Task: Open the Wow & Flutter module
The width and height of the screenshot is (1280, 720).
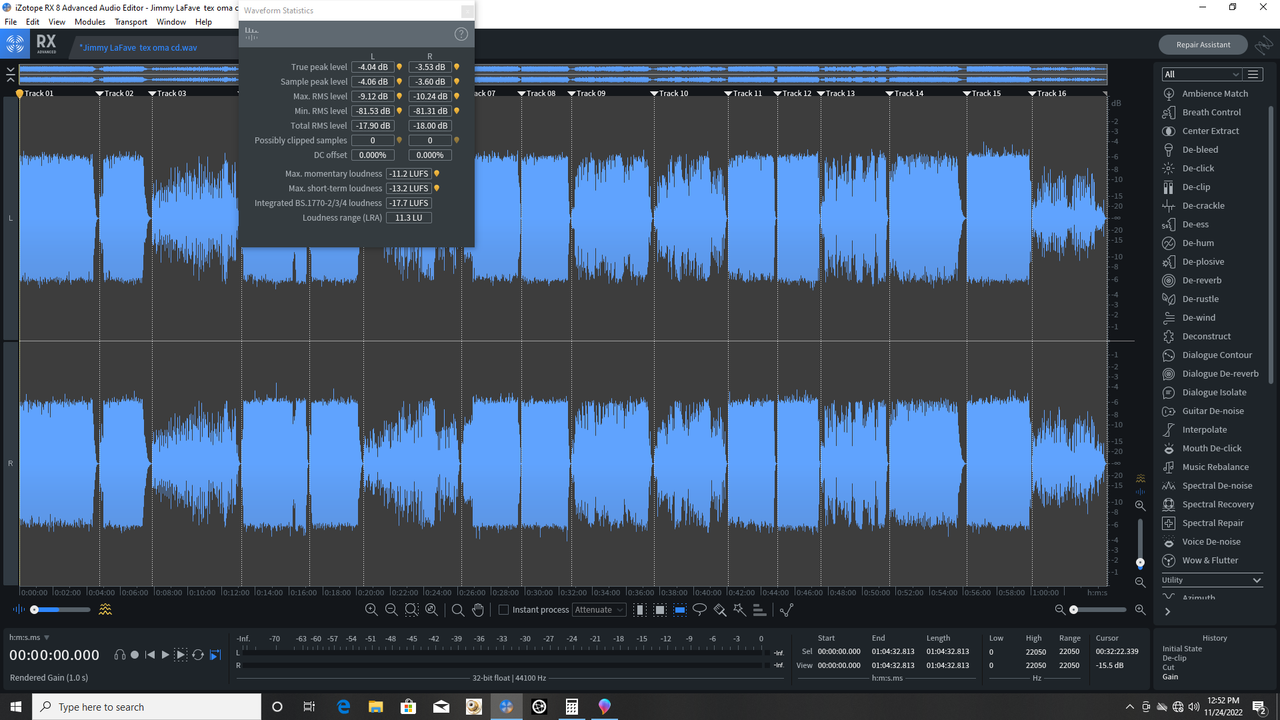Action: [x=1199, y=560]
